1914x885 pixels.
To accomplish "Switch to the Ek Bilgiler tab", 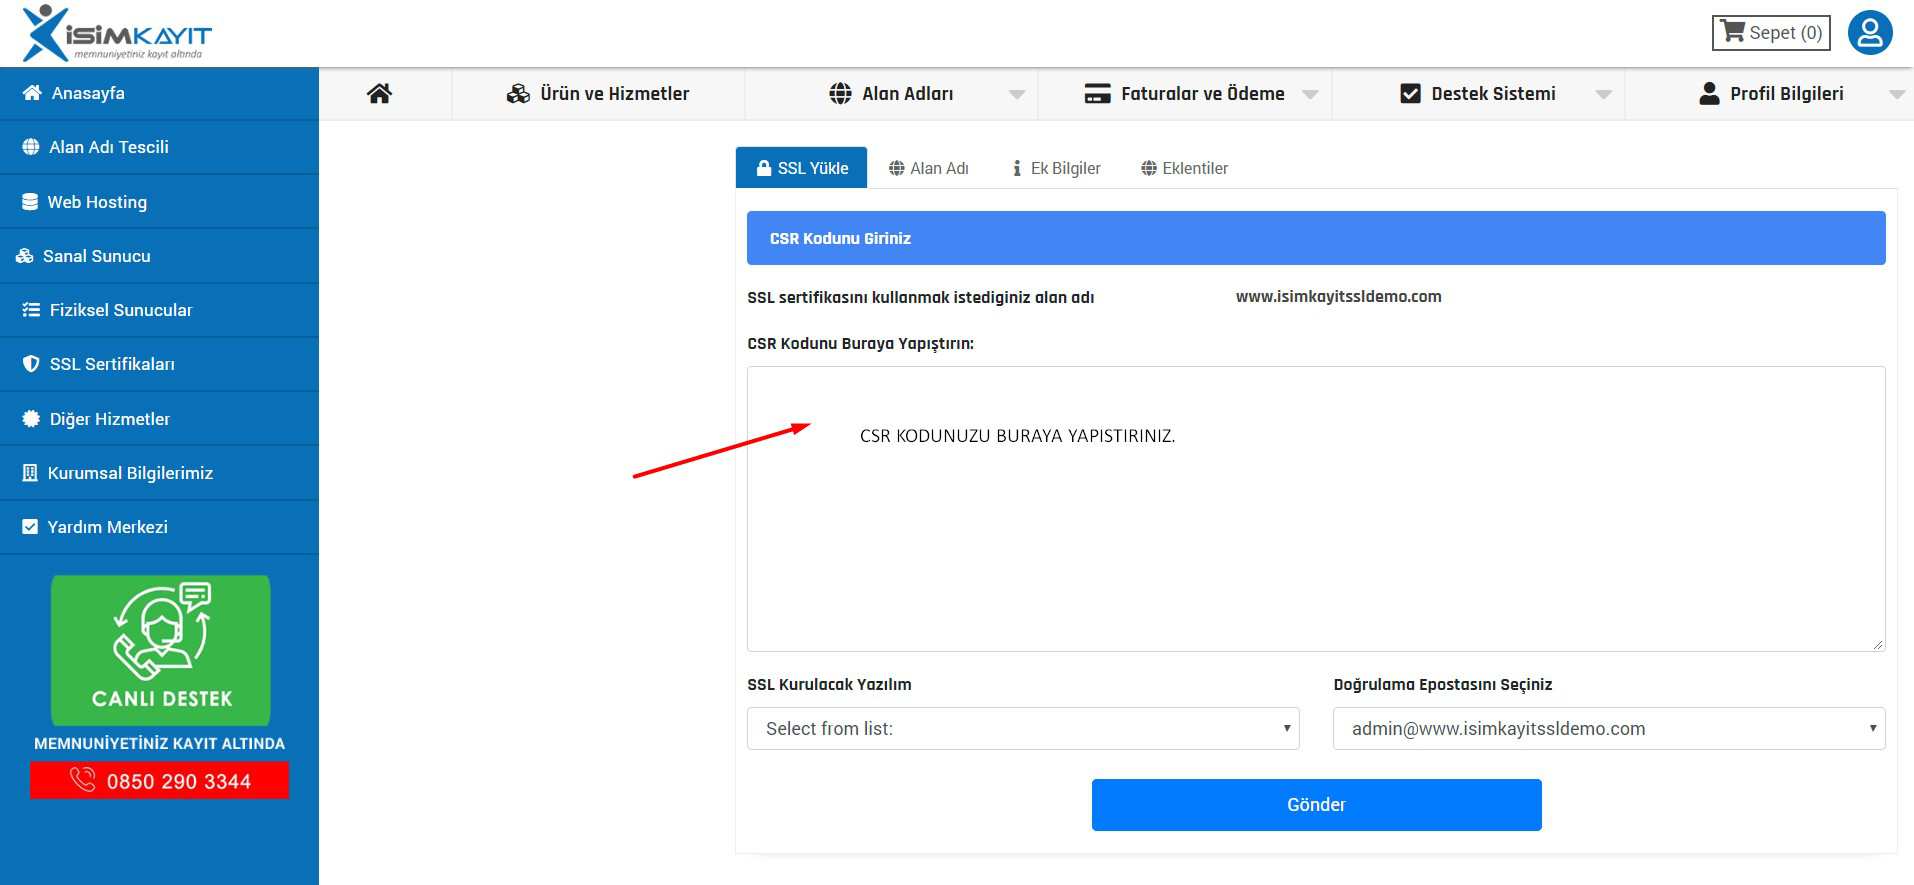I will click(x=1057, y=168).
